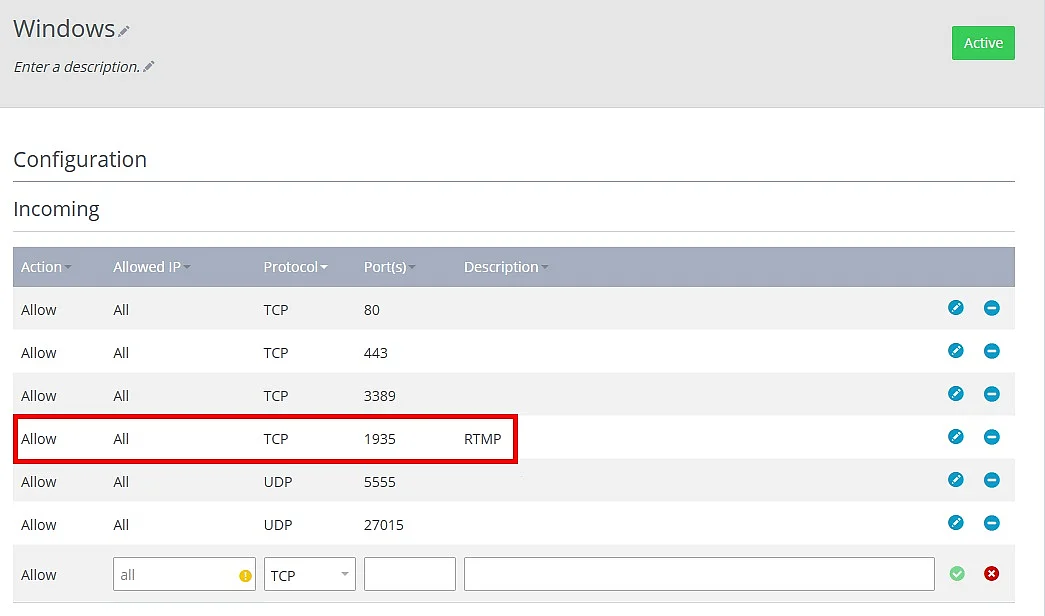This screenshot has height=616, width=1045.
Task: Remove the TCP port 80 rule
Action: point(992,307)
